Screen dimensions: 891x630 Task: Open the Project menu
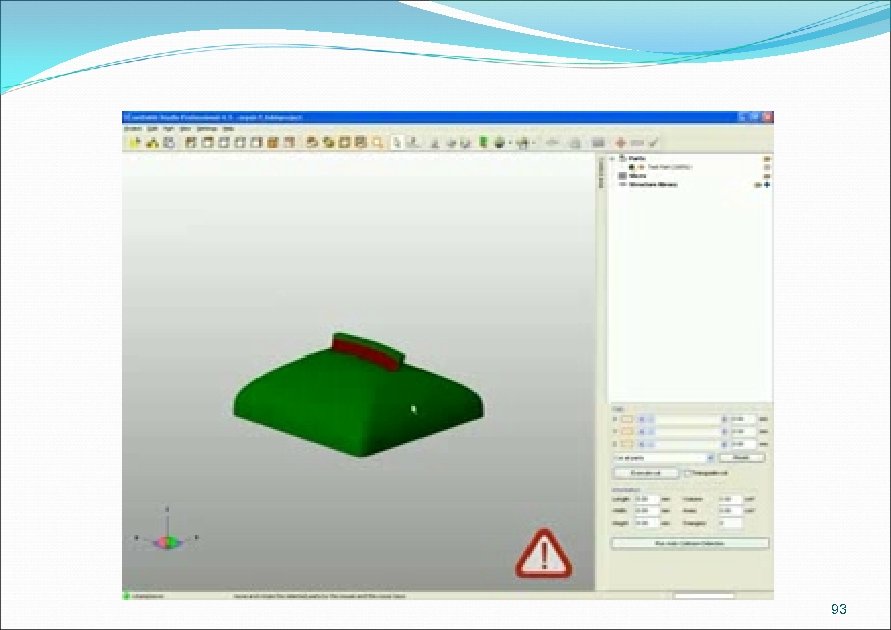point(132,129)
